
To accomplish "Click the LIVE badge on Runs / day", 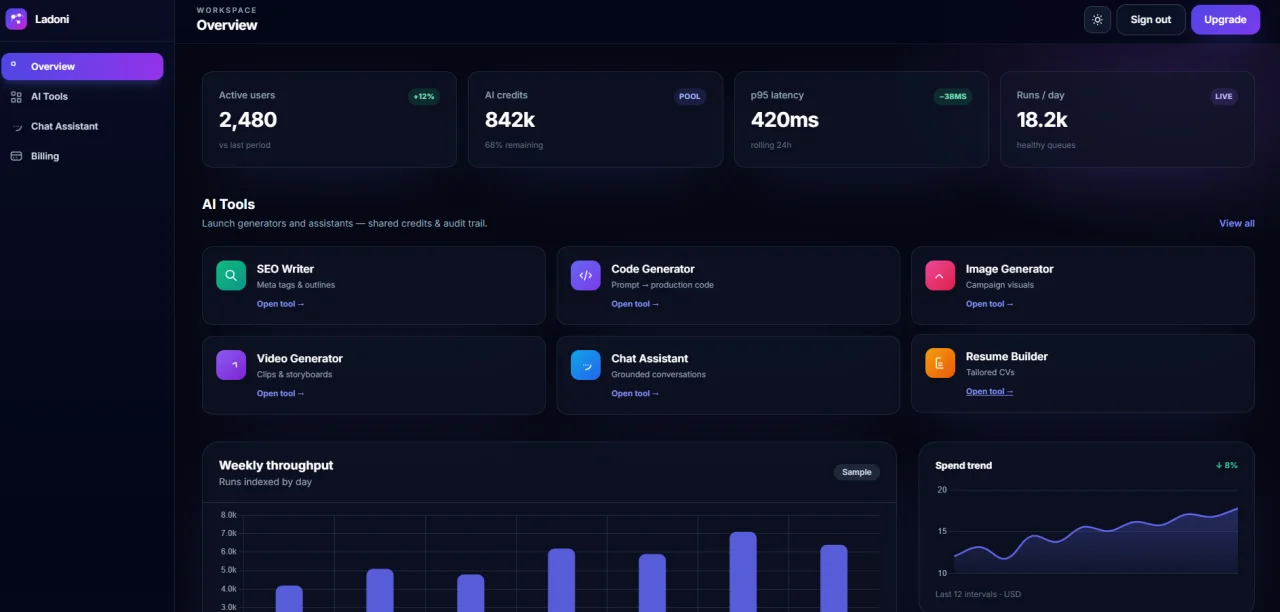I will click(x=1224, y=97).
